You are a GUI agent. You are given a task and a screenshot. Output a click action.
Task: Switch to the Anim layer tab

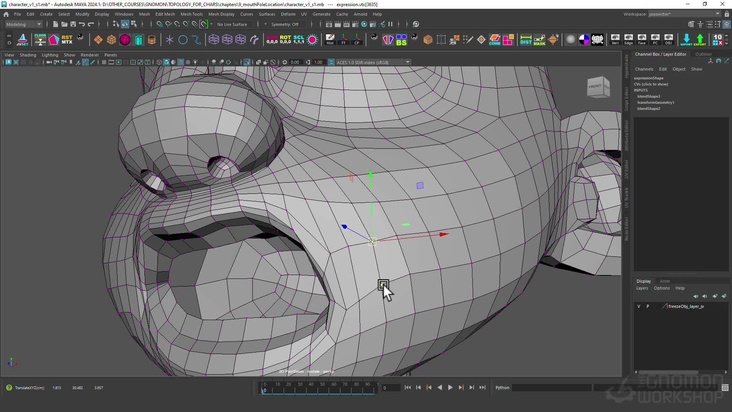tap(665, 281)
